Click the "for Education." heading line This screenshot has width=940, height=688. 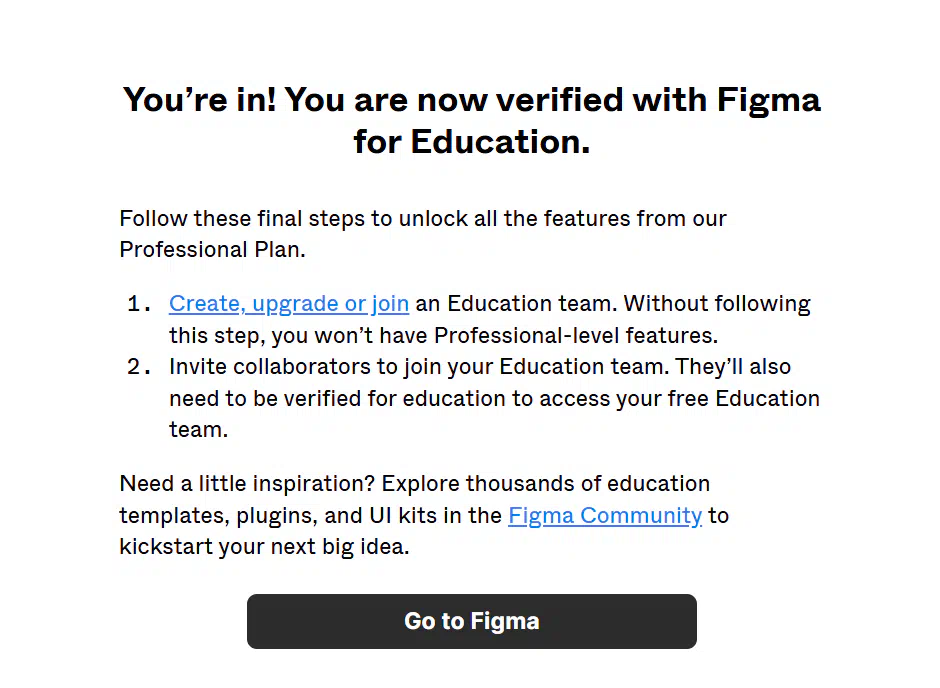click(x=472, y=142)
